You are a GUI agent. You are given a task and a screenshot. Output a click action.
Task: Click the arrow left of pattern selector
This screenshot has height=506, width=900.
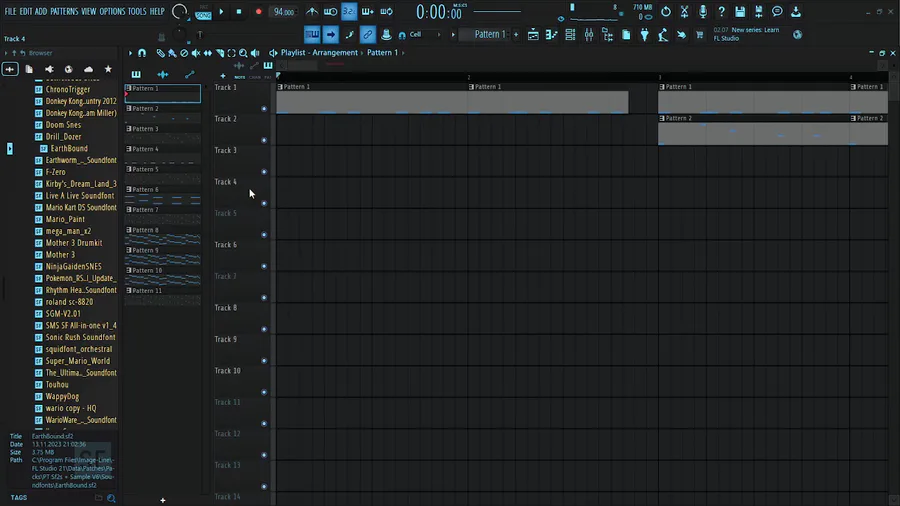(x=453, y=35)
